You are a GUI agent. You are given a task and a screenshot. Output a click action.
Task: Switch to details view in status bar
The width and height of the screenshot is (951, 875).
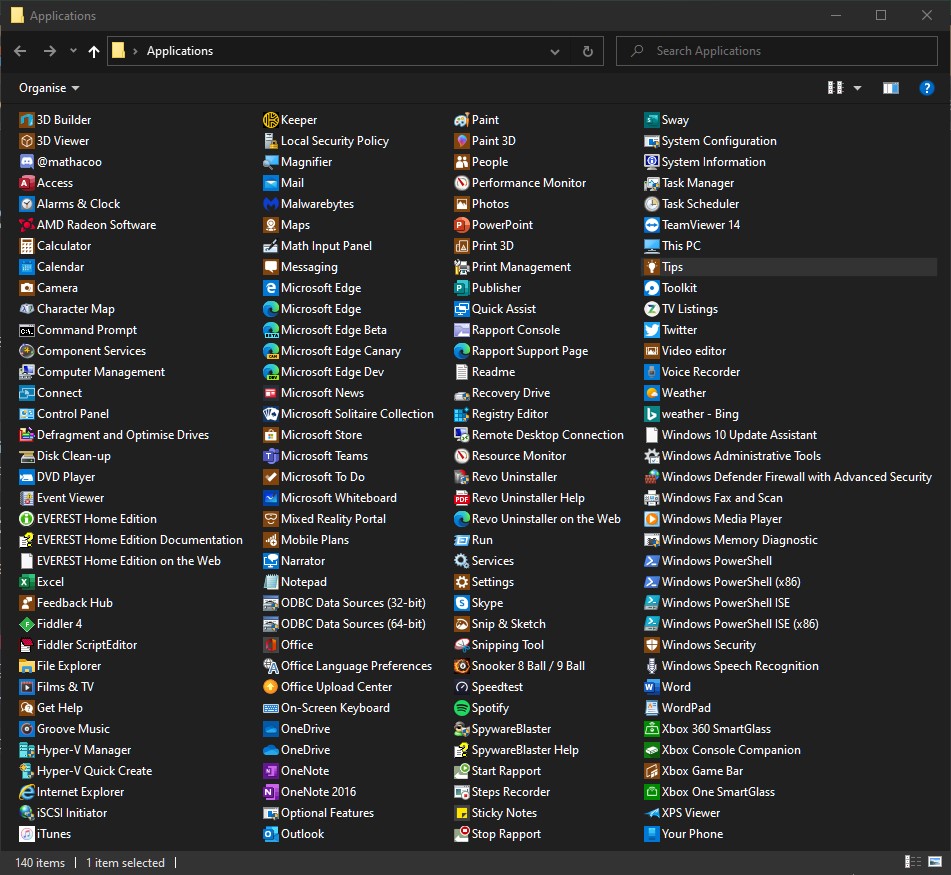point(912,862)
